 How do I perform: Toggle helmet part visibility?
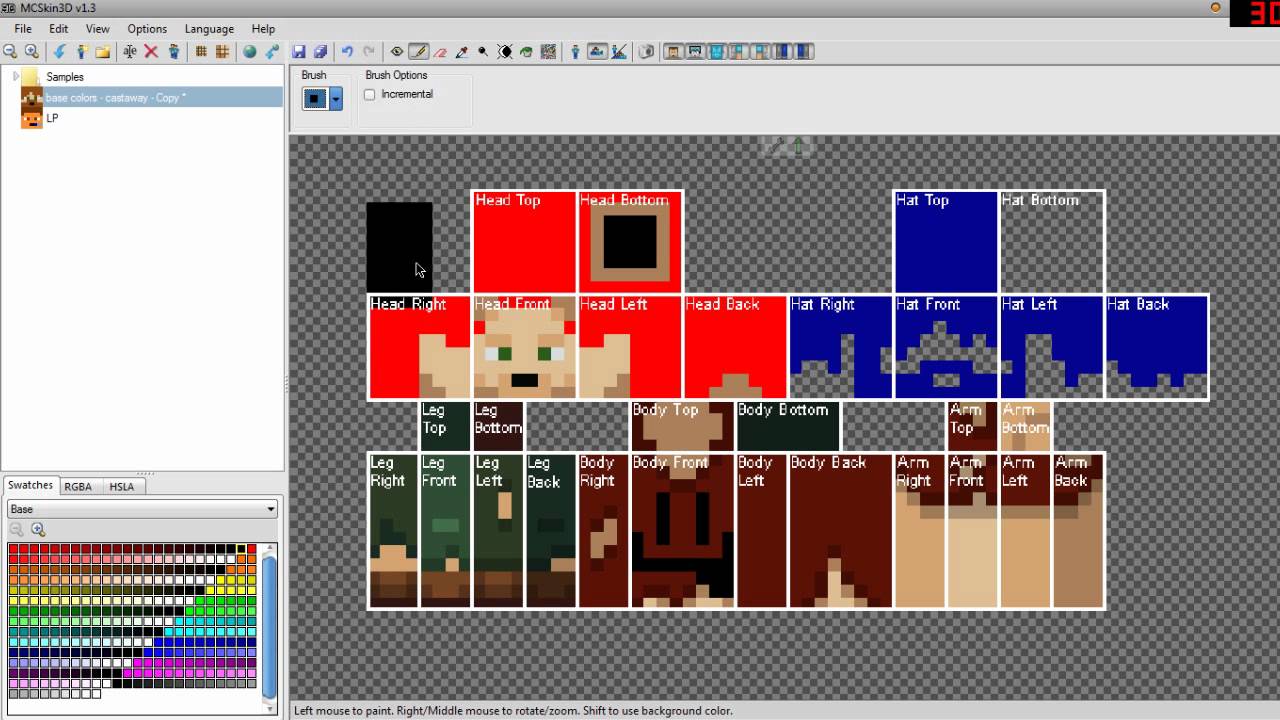pyautogui.click(x=695, y=52)
